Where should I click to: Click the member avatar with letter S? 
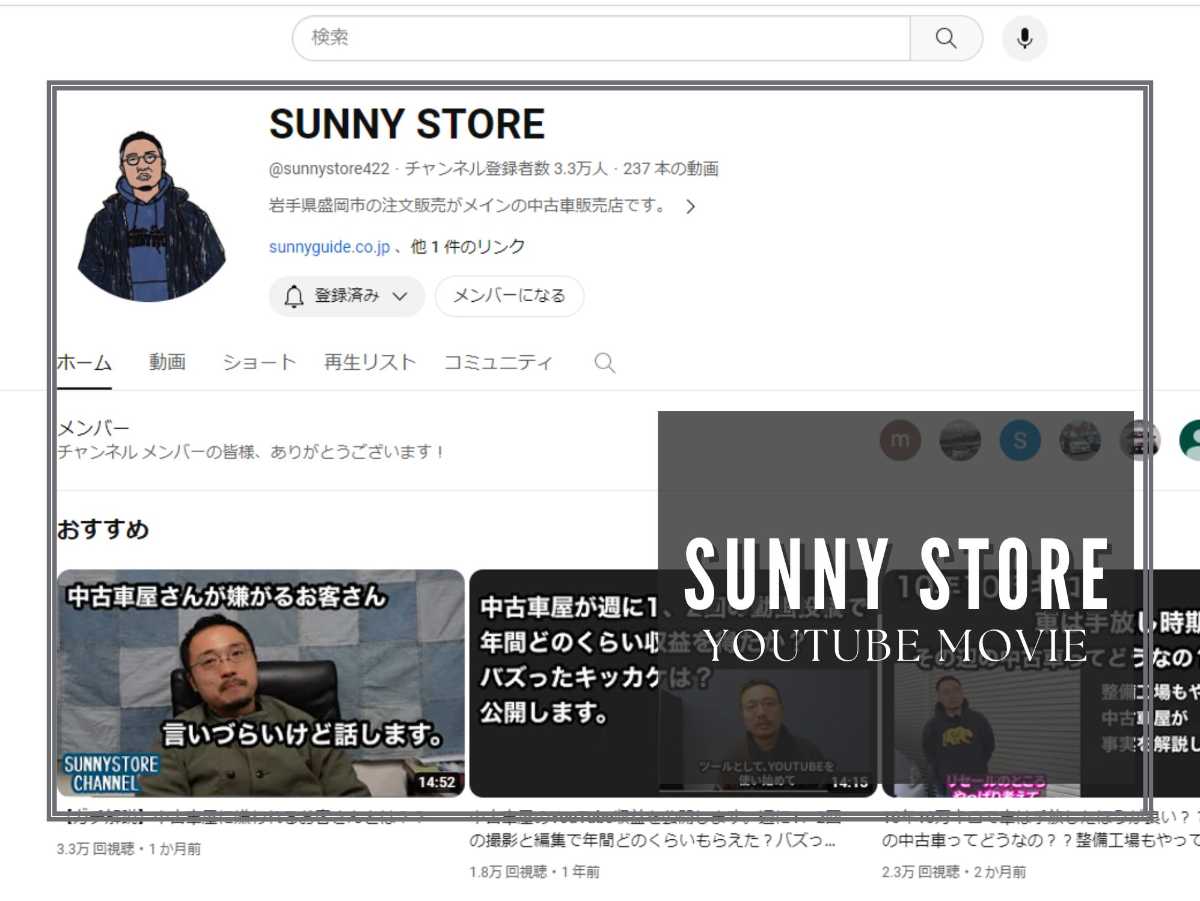1020,440
